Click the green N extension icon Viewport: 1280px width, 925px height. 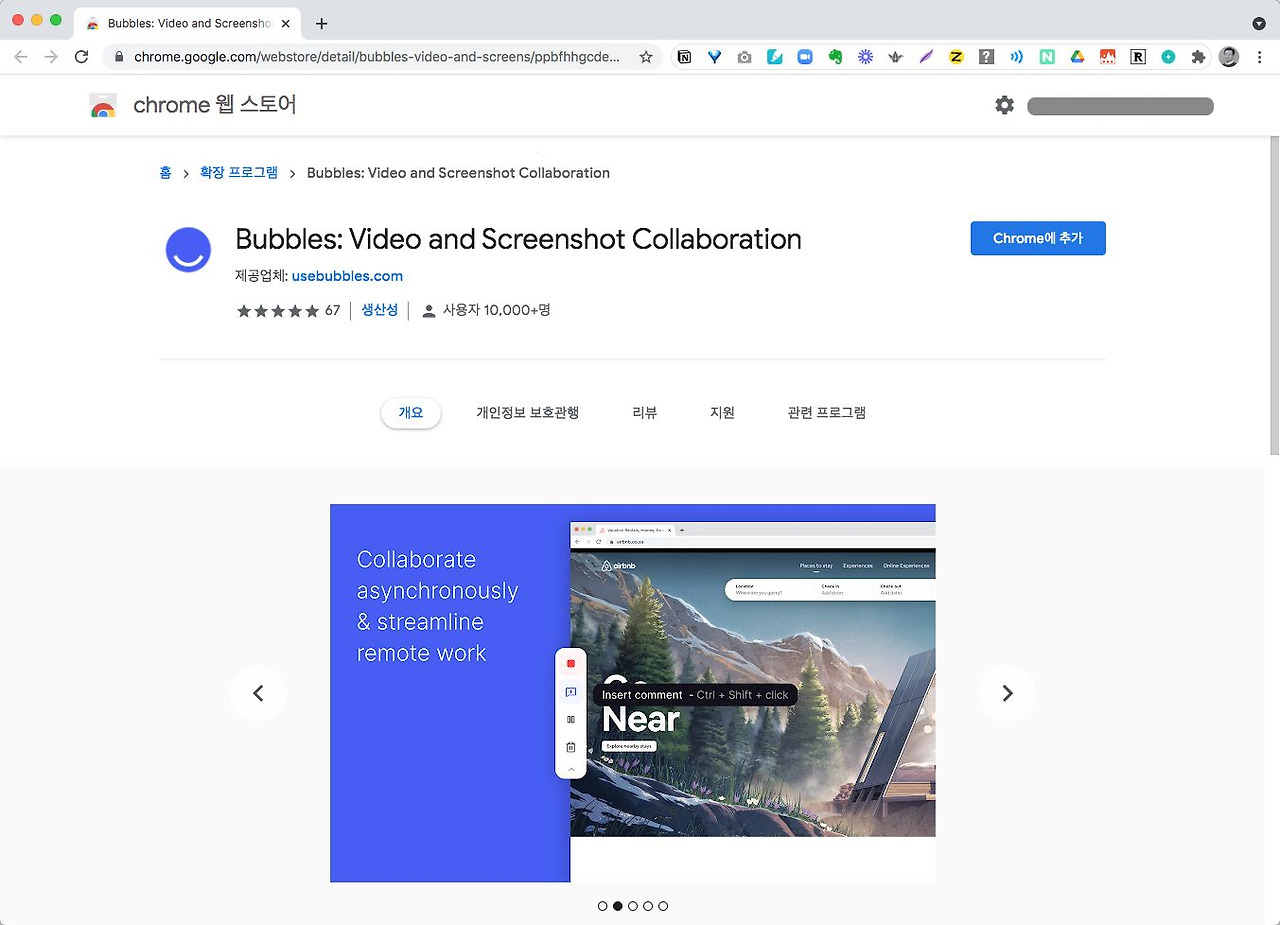(x=1047, y=57)
